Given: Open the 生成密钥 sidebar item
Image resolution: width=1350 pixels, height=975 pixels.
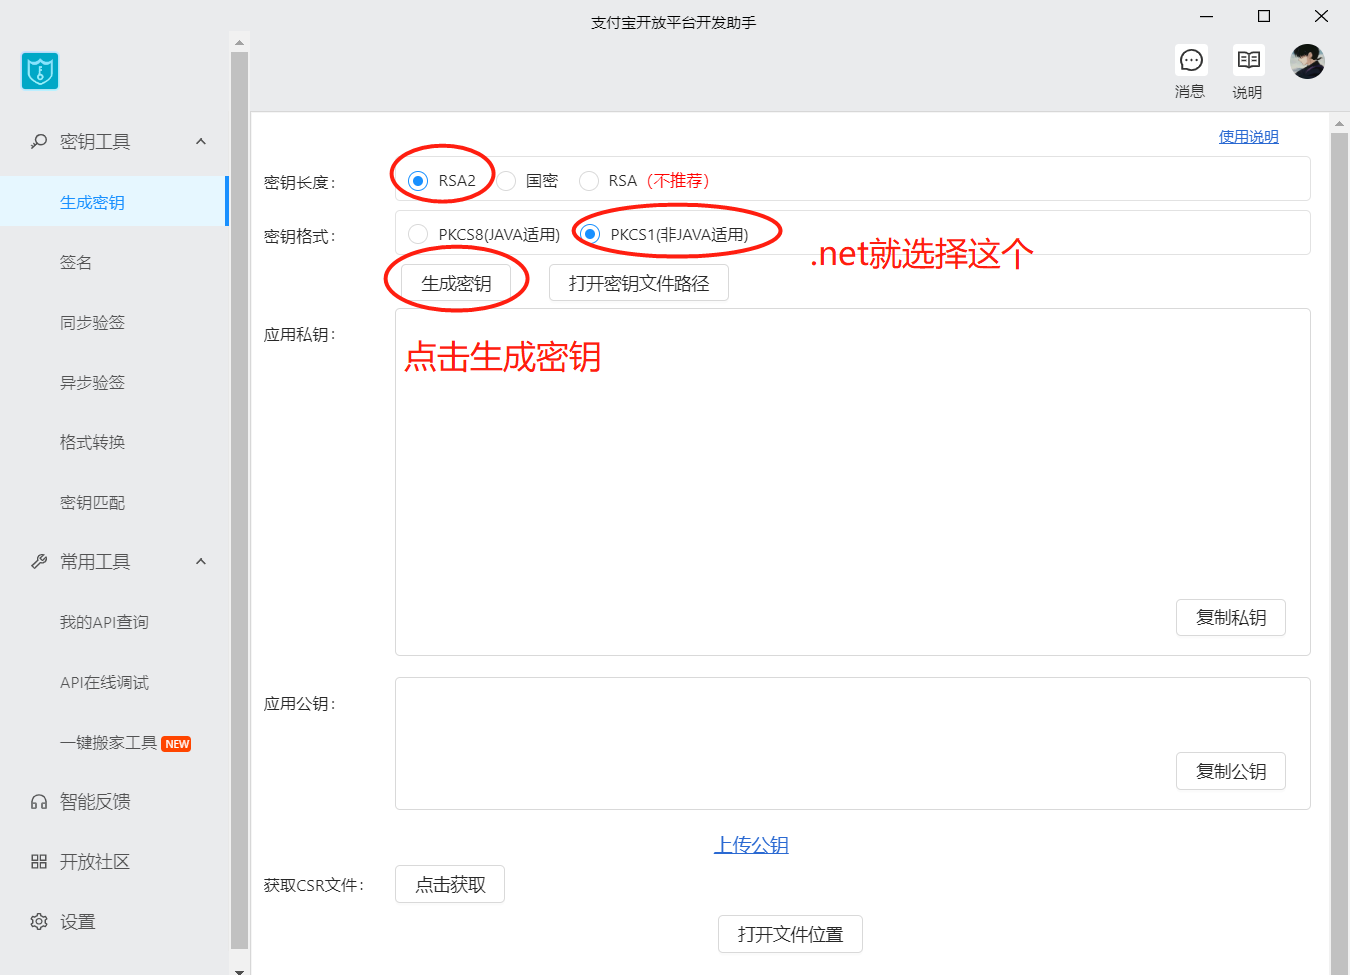Looking at the screenshot, I should point(114,202).
